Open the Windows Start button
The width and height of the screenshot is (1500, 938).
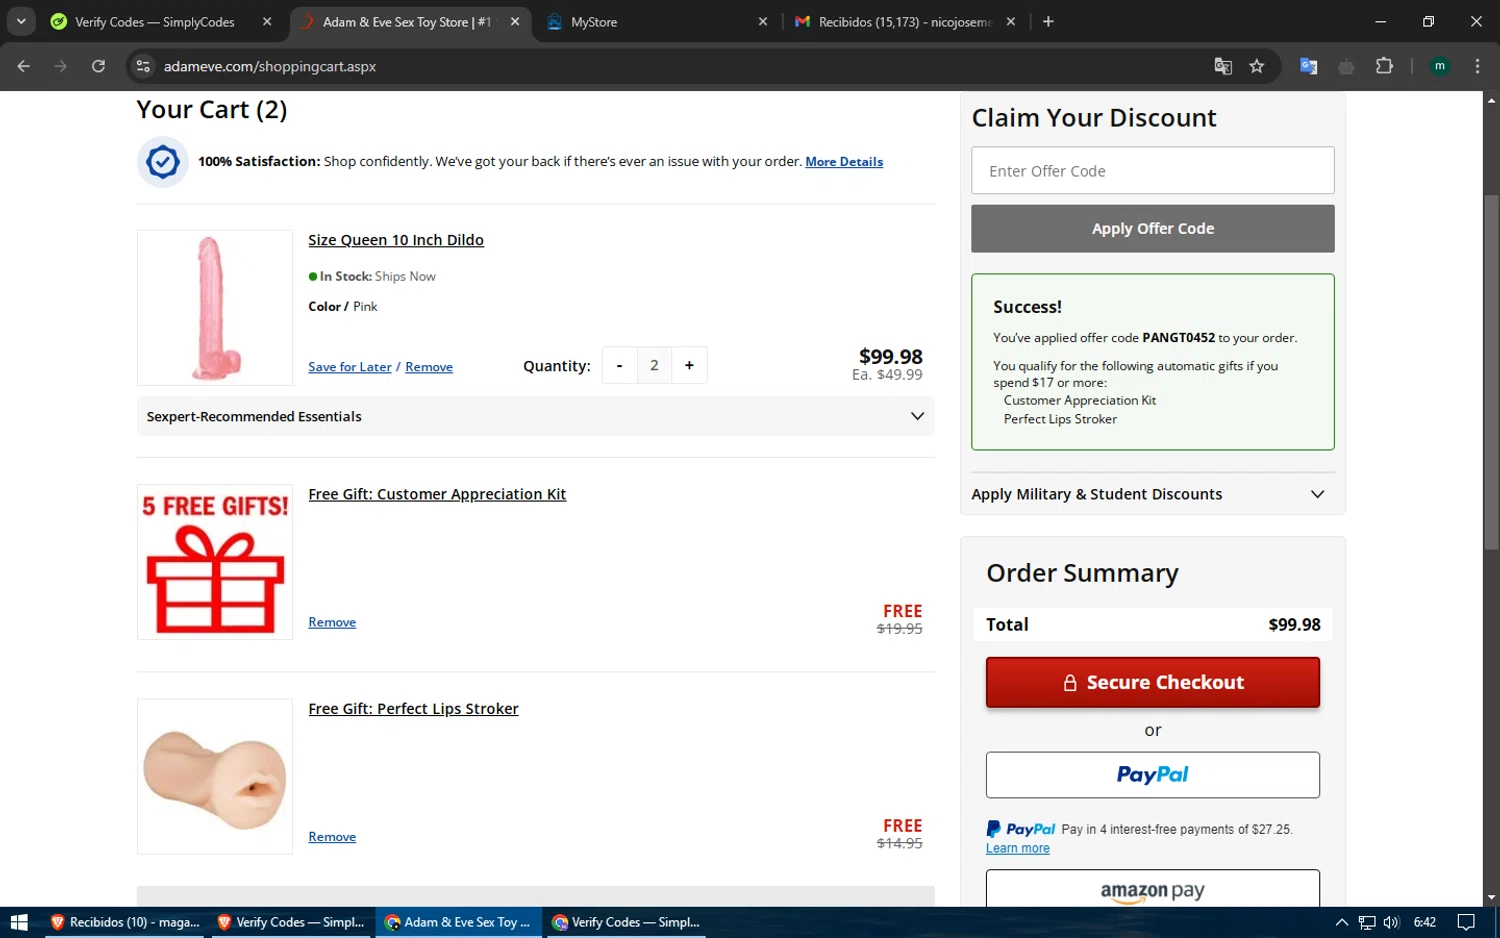point(18,922)
